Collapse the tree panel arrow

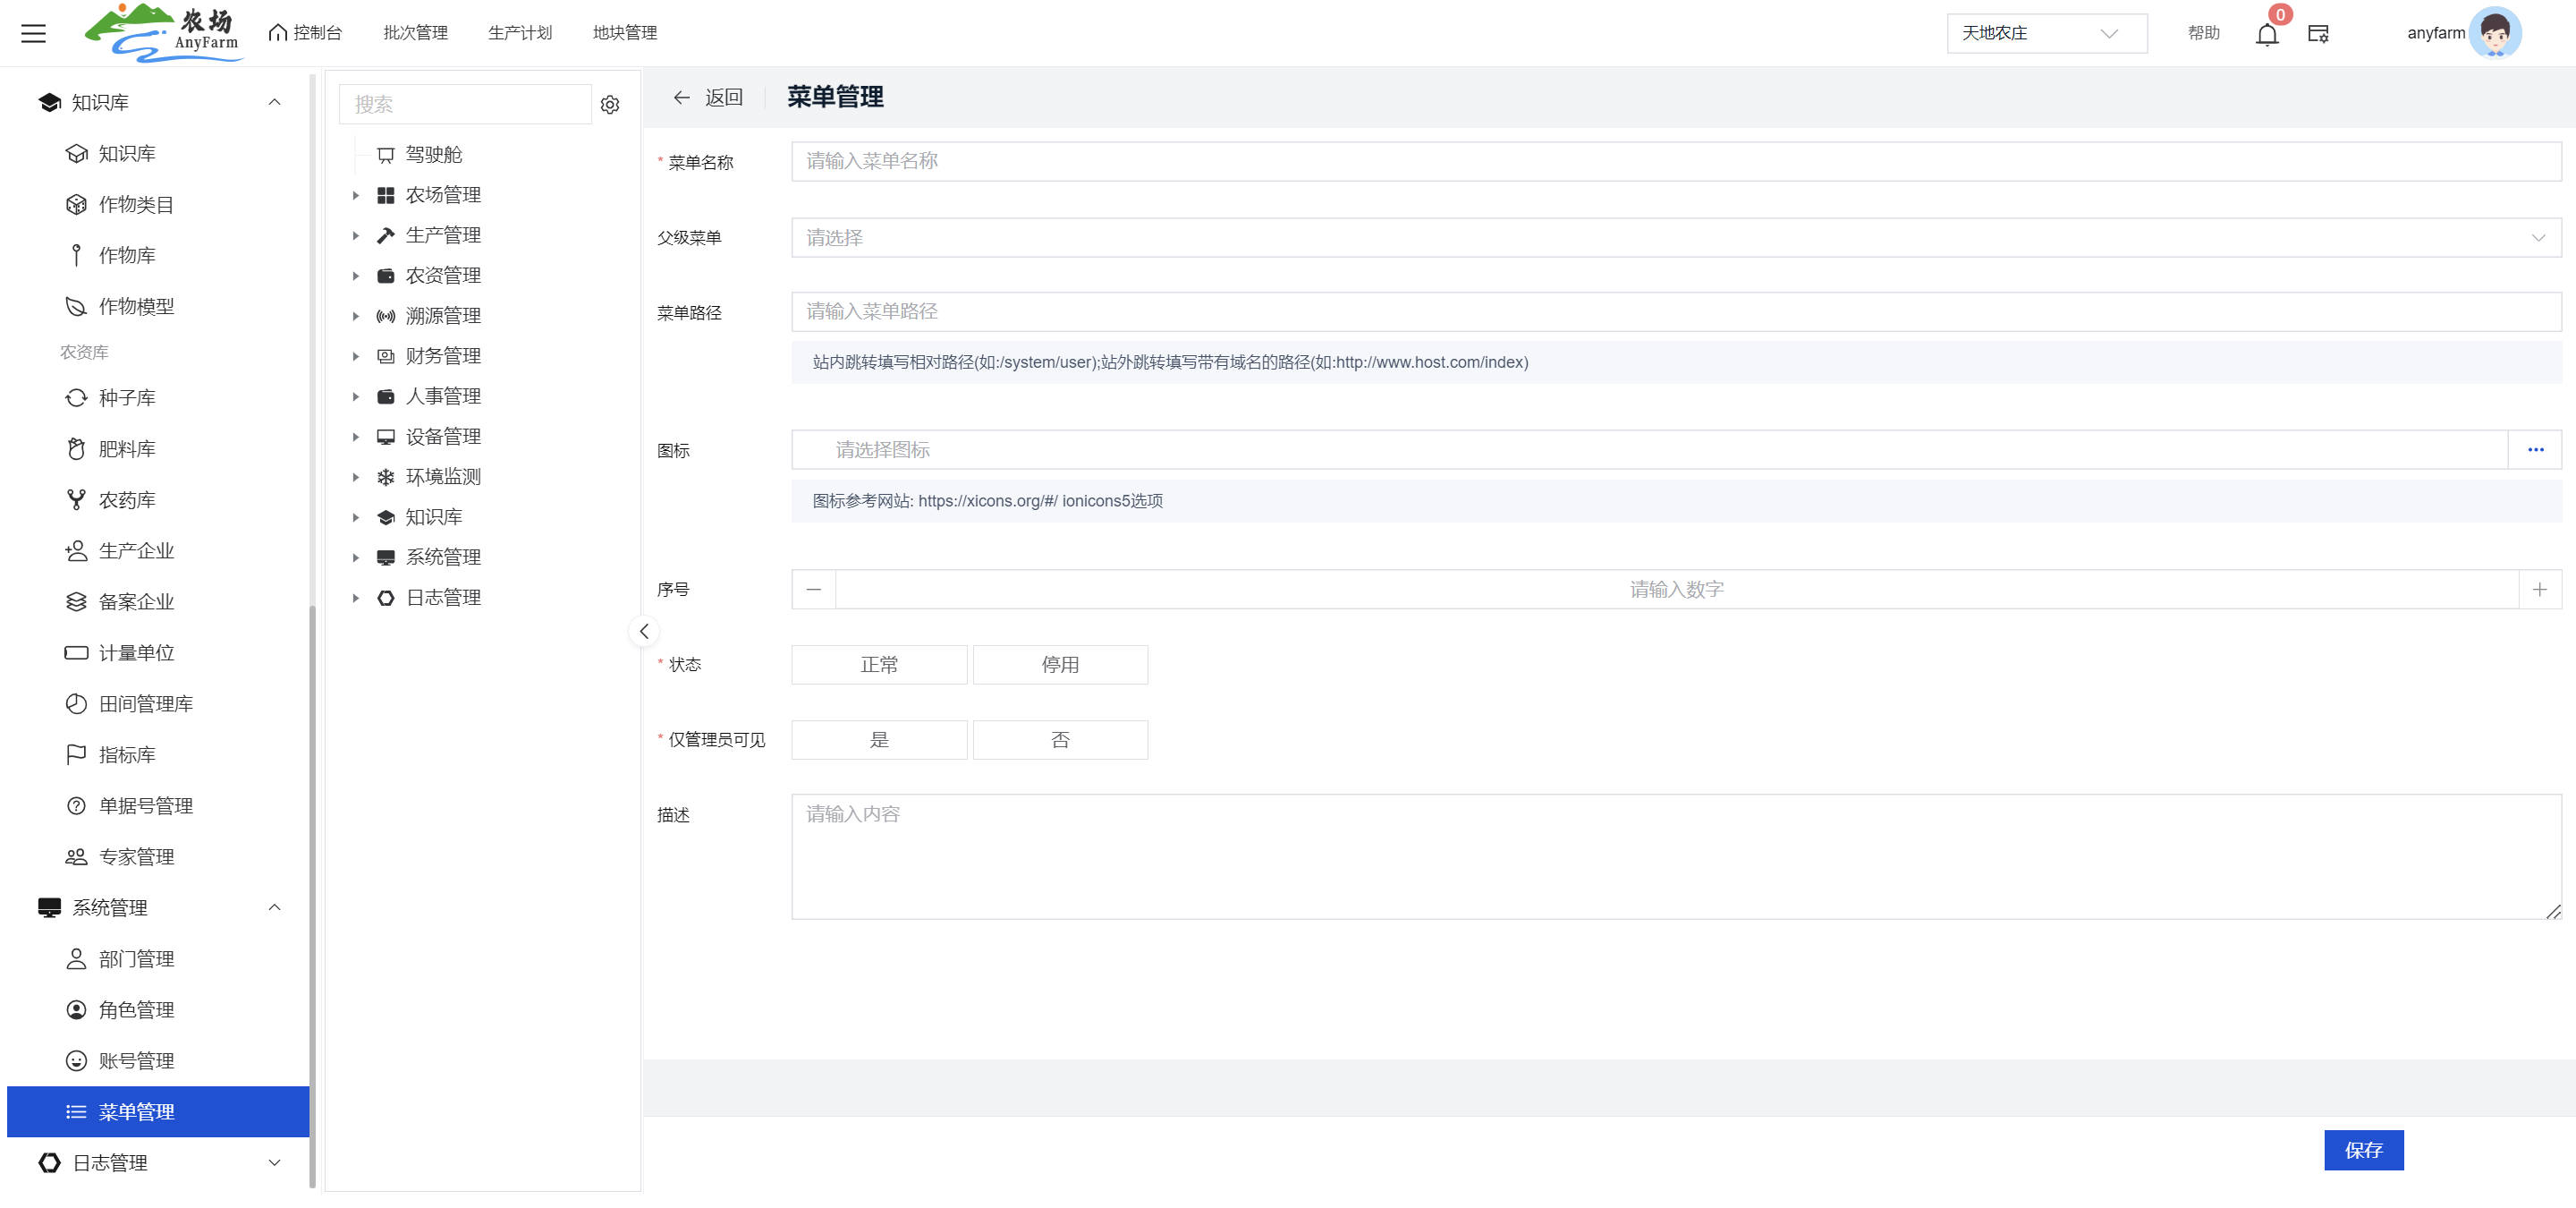(x=644, y=631)
